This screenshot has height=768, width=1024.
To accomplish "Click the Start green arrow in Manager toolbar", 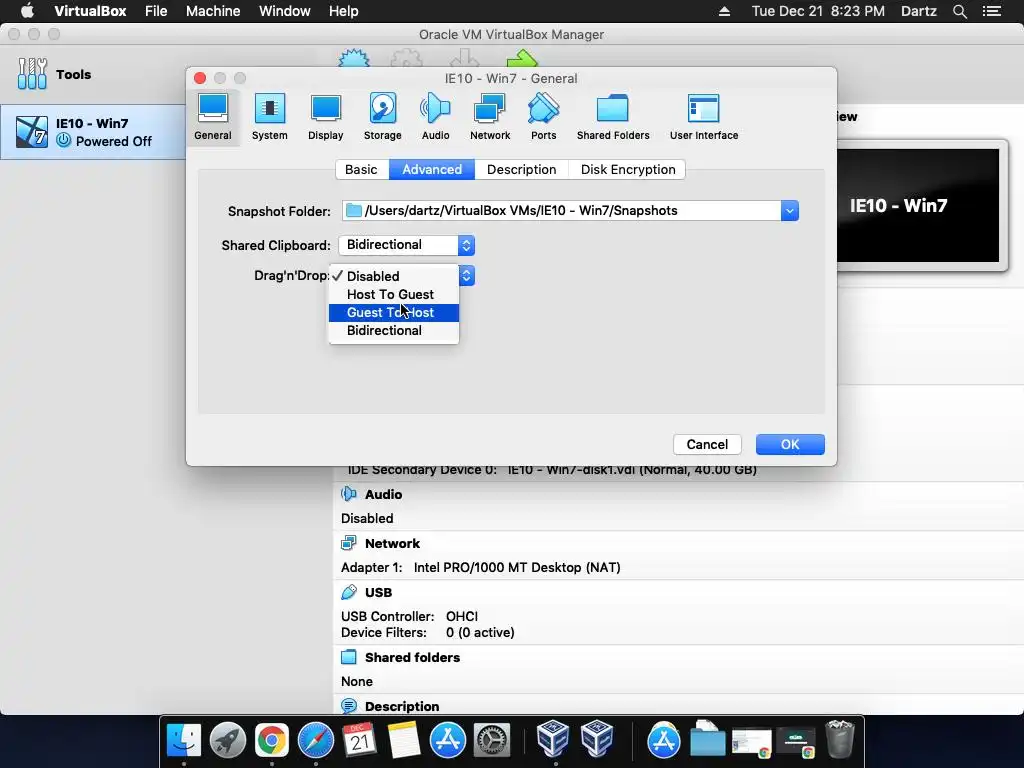I will click(x=522, y=59).
